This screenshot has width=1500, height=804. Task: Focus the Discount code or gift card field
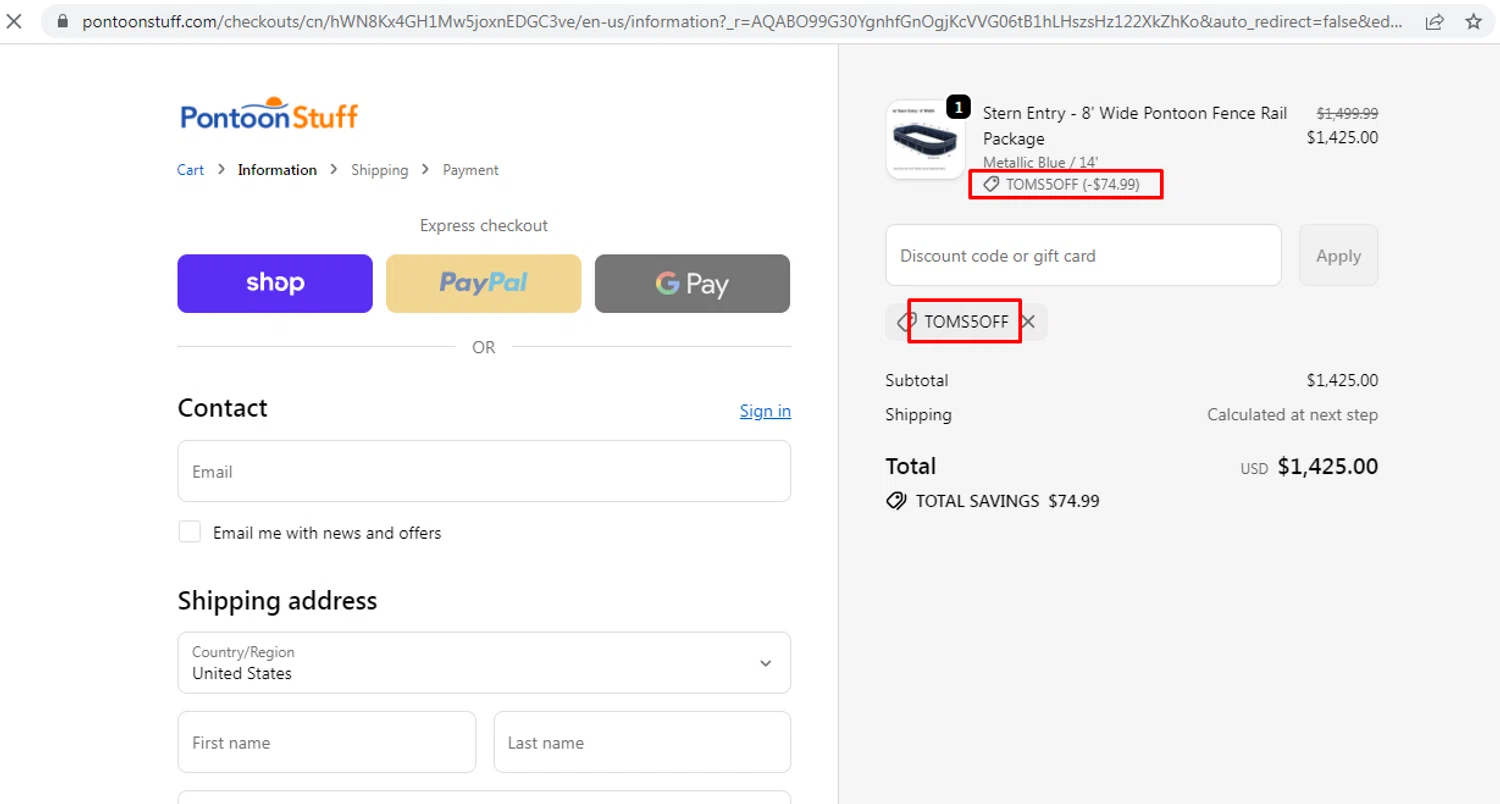coord(1083,255)
